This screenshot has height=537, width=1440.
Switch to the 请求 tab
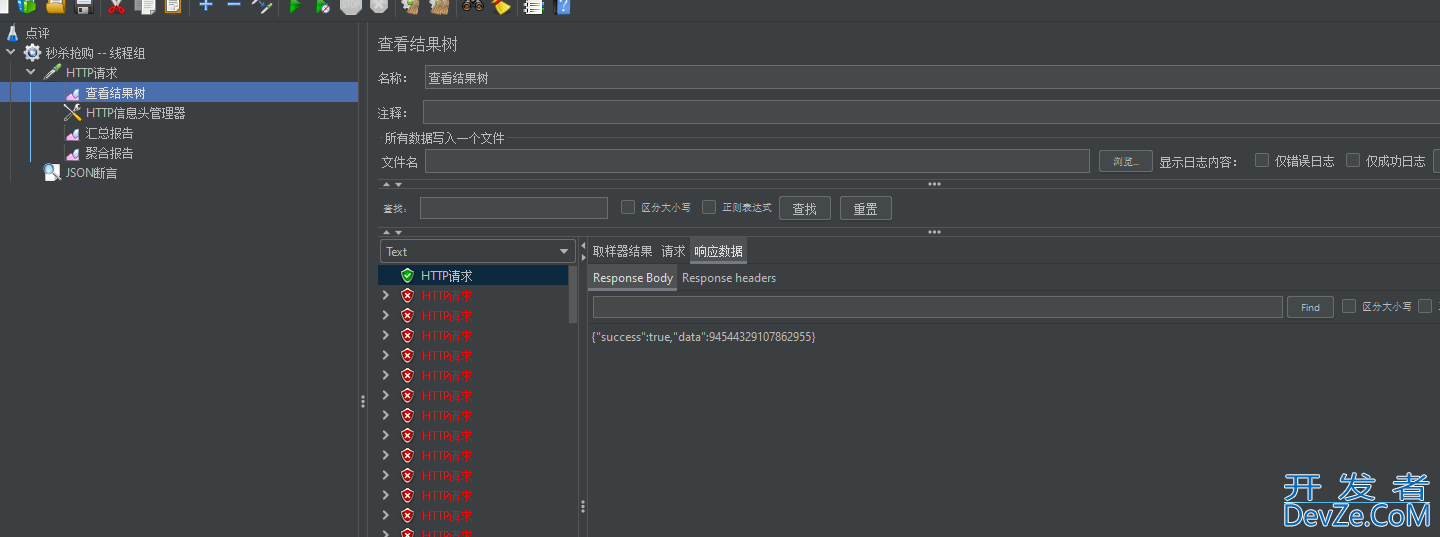pyautogui.click(x=673, y=251)
